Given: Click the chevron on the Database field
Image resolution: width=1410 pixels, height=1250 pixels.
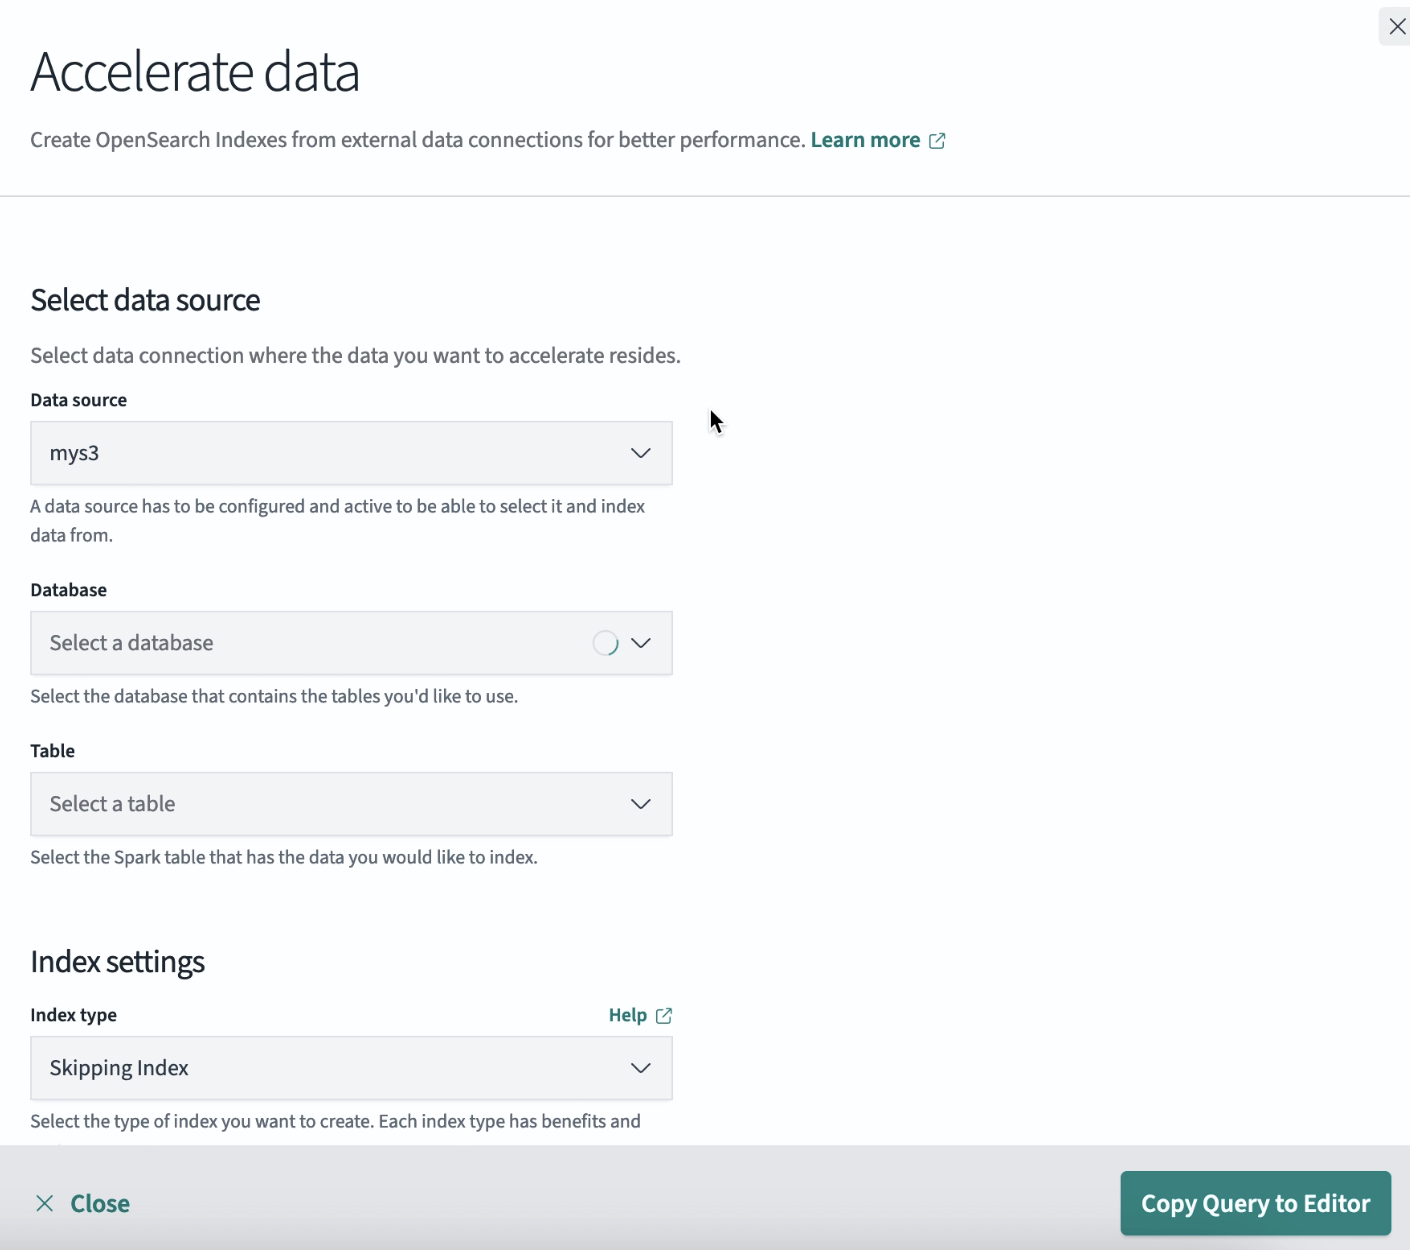Looking at the screenshot, I should click(x=641, y=643).
